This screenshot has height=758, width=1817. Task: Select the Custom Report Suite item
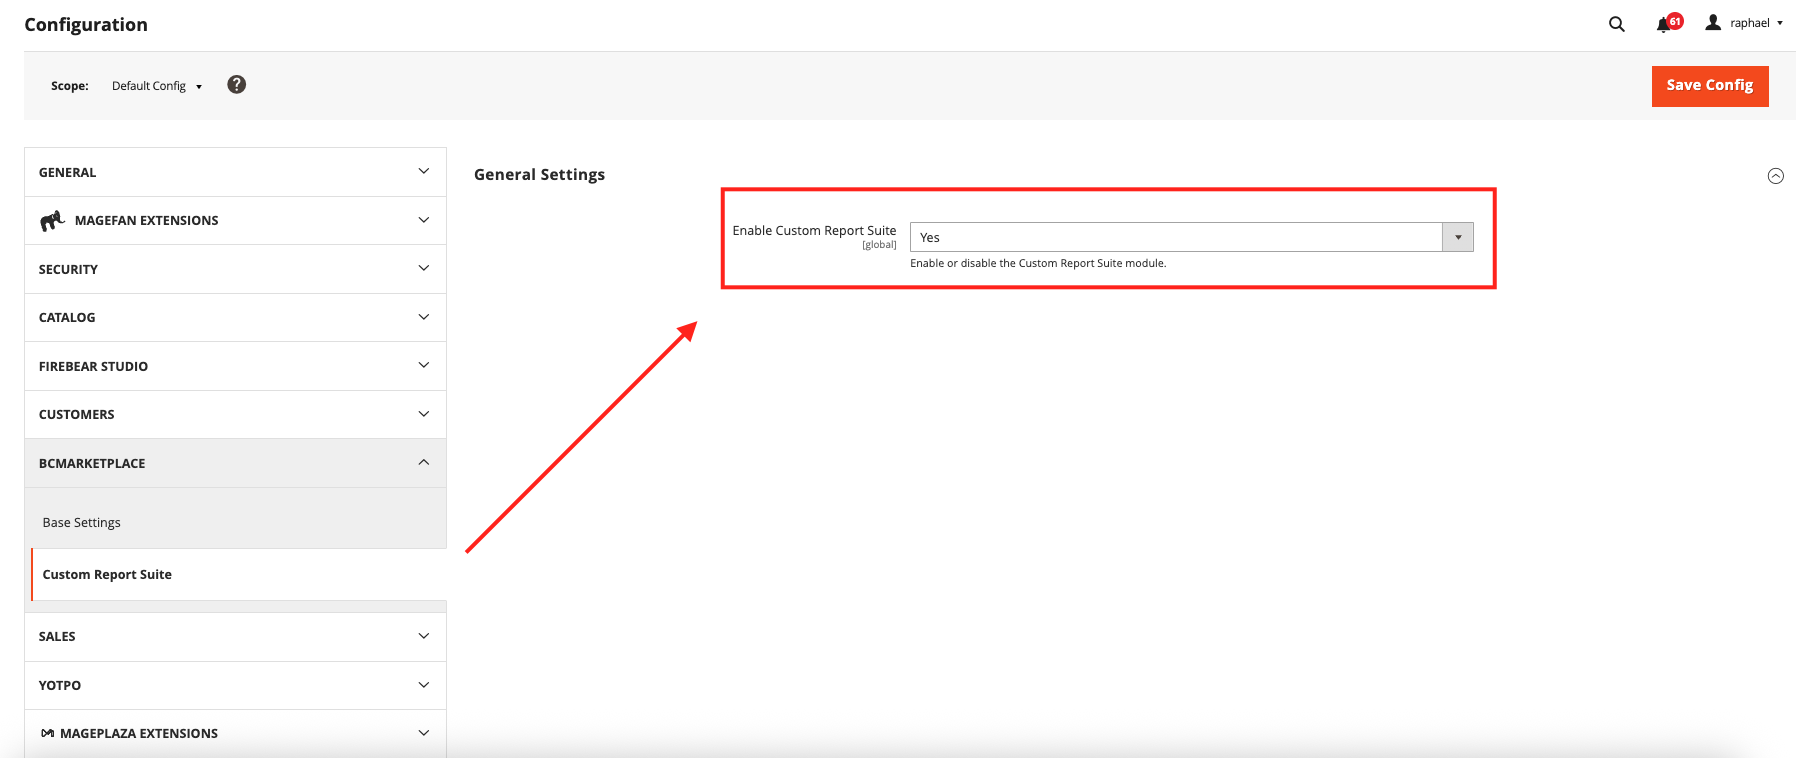(x=238, y=575)
